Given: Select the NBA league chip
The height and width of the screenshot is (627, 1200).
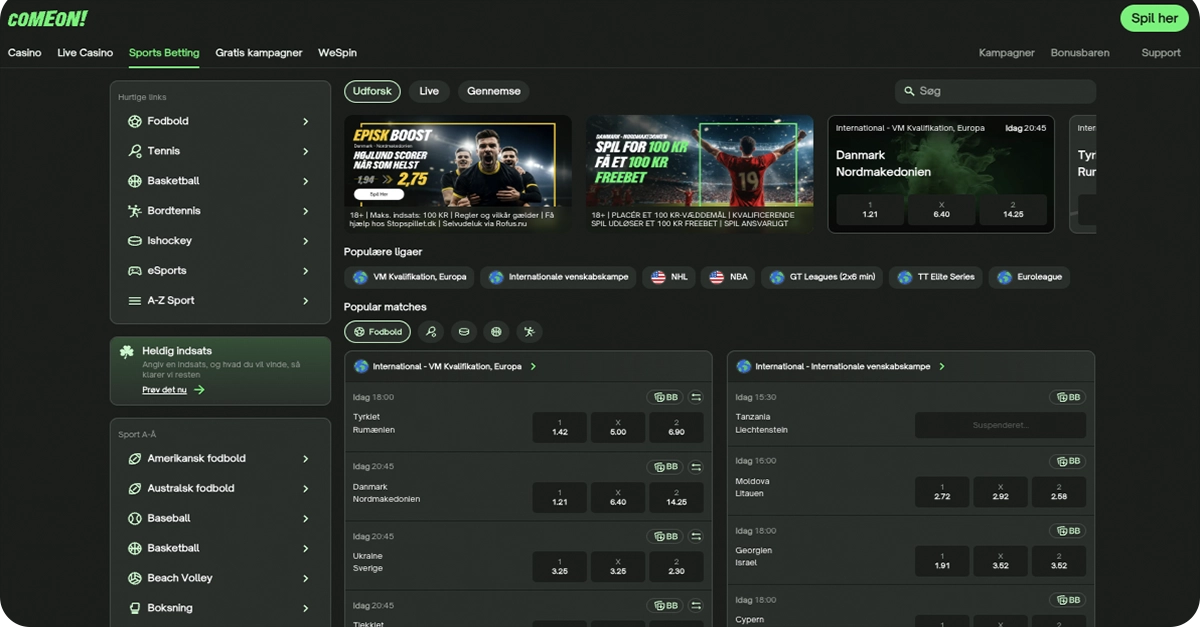Looking at the screenshot, I should tap(728, 277).
